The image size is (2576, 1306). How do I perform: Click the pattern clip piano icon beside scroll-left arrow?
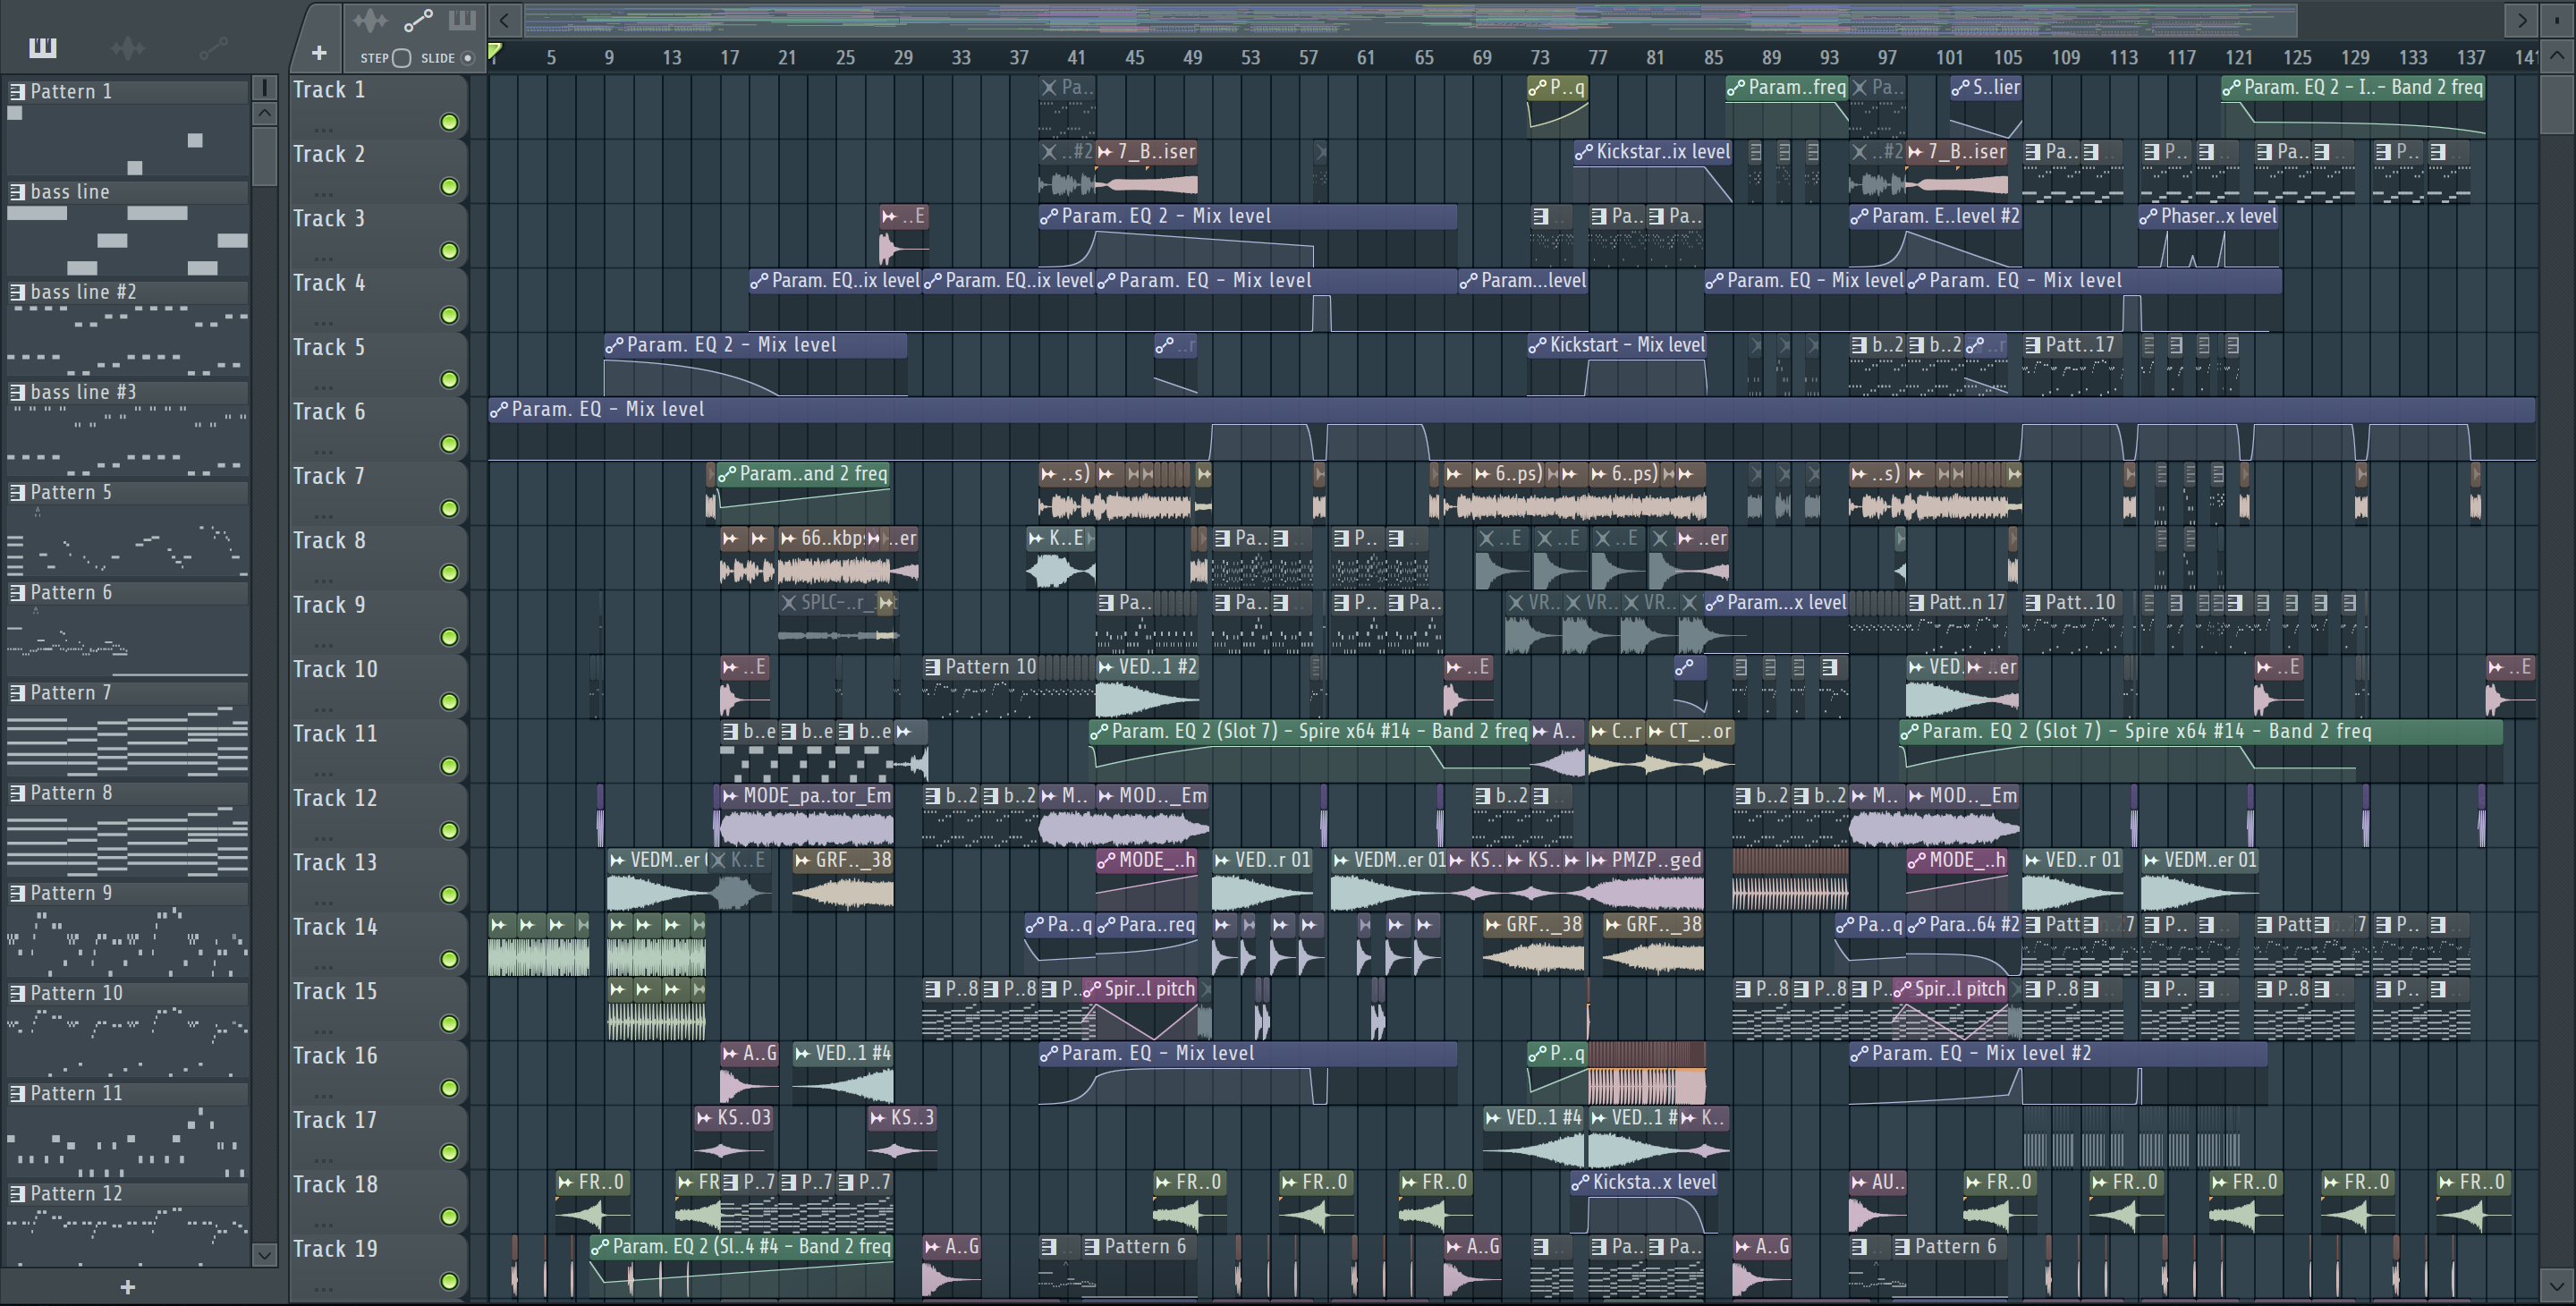point(462,20)
